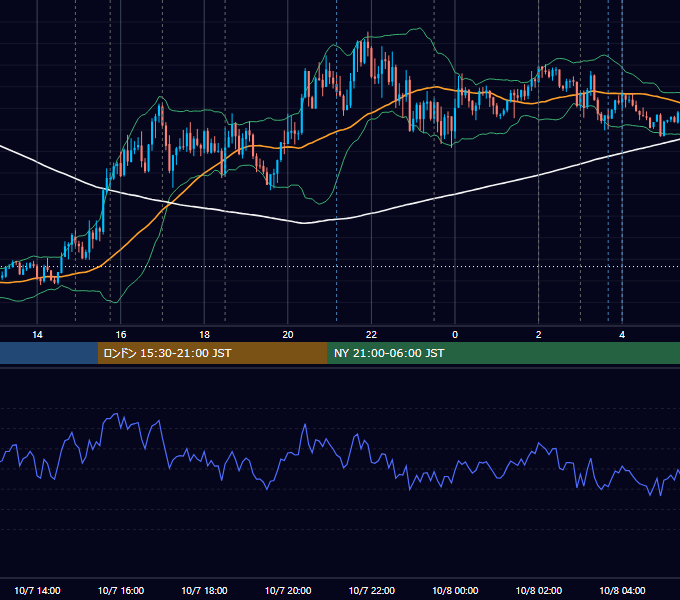
Task: Click the 10/8 02:00 date label
Action: point(539,590)
